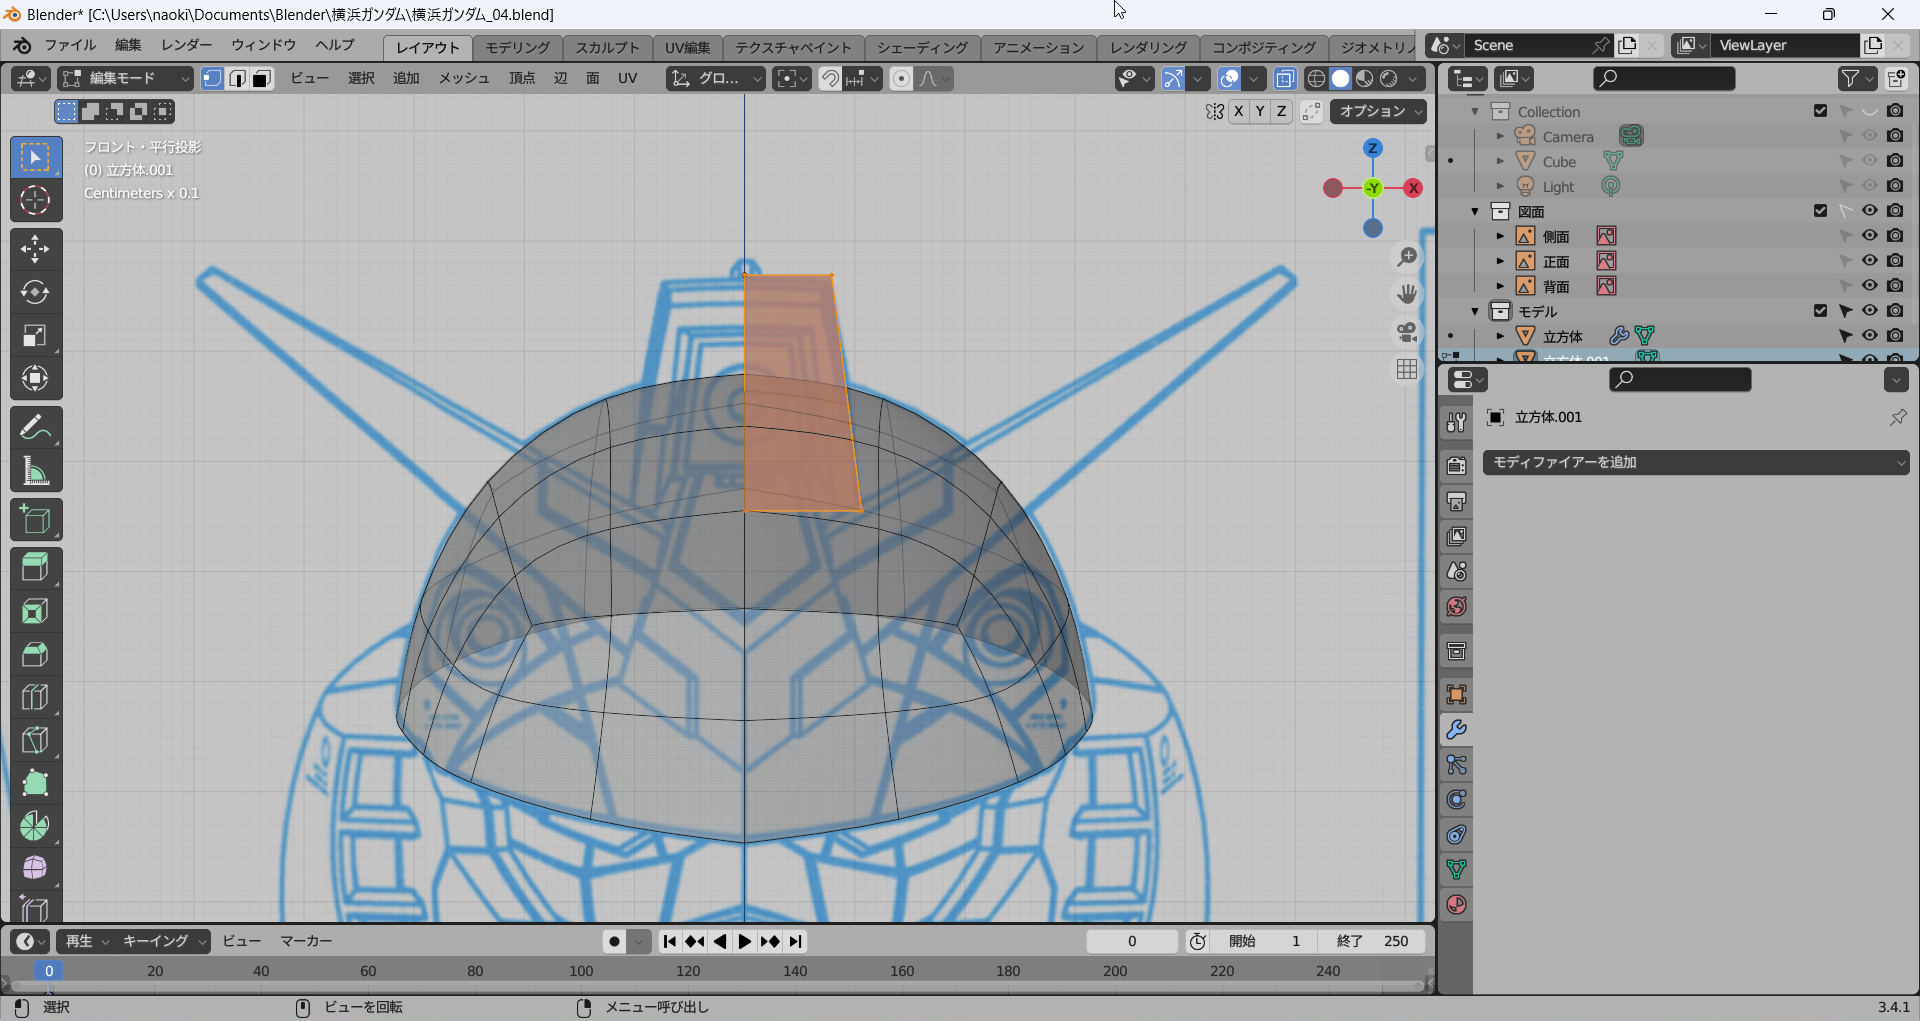Image resolution: width=1920 pixels, height=1021 pixels.
Task: Toggle camera view in viewport
Action: [1407, 332]
